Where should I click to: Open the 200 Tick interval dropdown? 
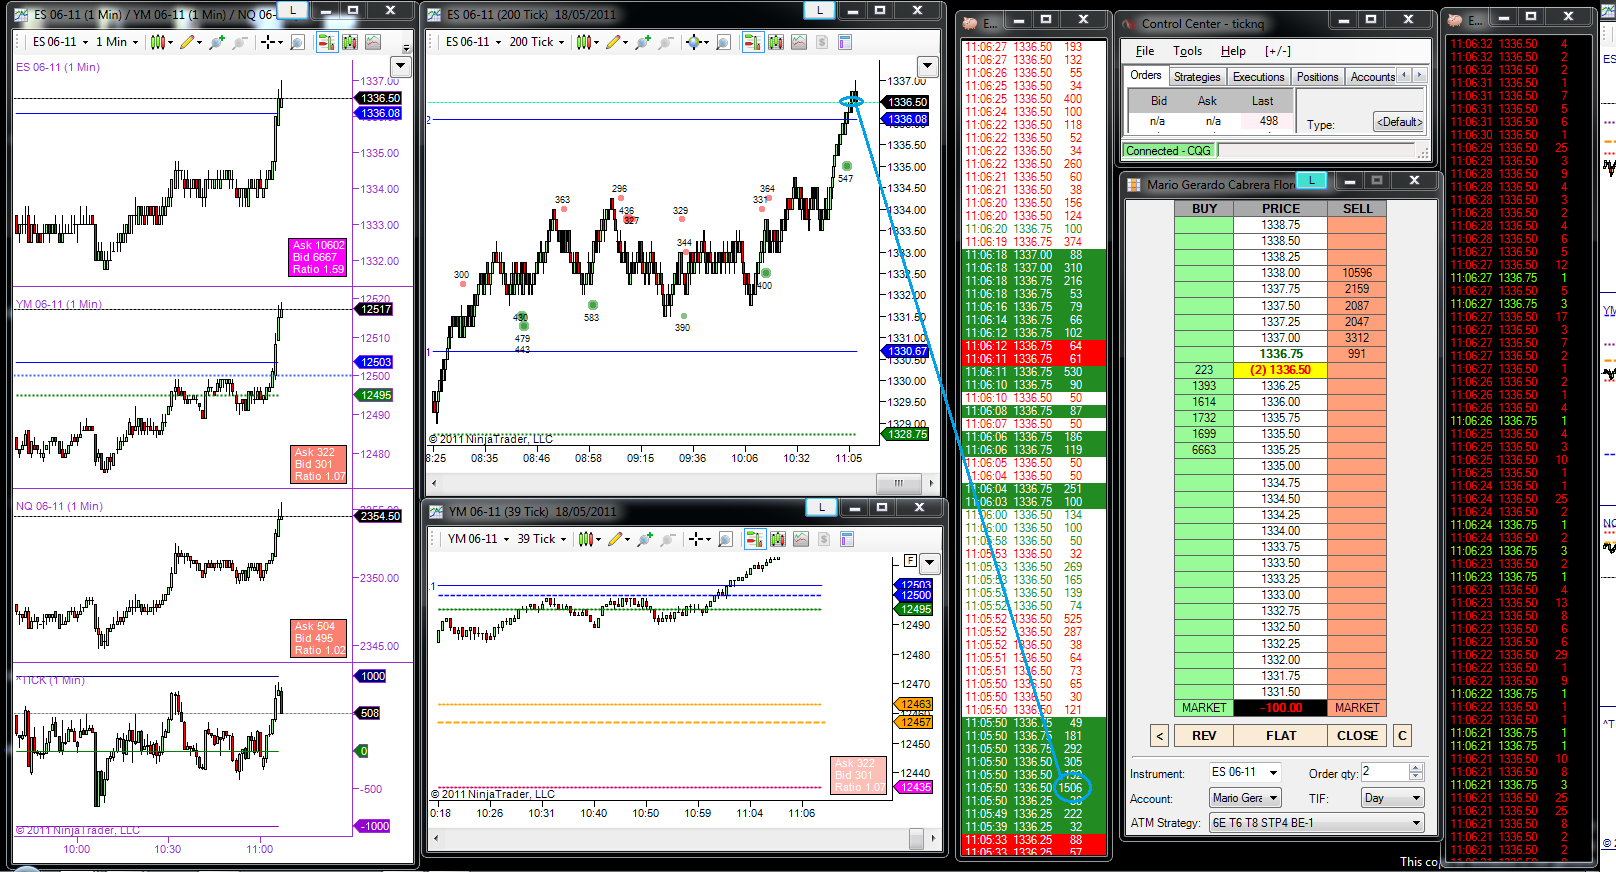click(x=537, y=42)
